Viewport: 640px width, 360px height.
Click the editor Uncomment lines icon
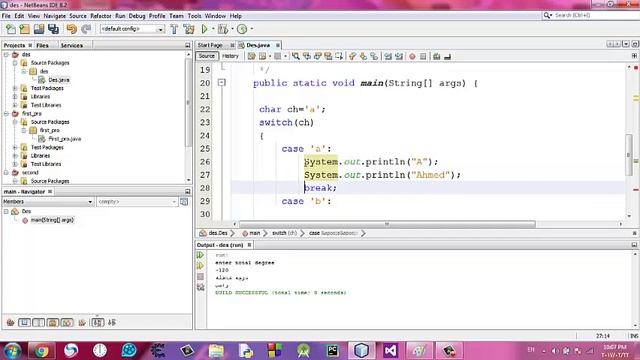(447, 56)
